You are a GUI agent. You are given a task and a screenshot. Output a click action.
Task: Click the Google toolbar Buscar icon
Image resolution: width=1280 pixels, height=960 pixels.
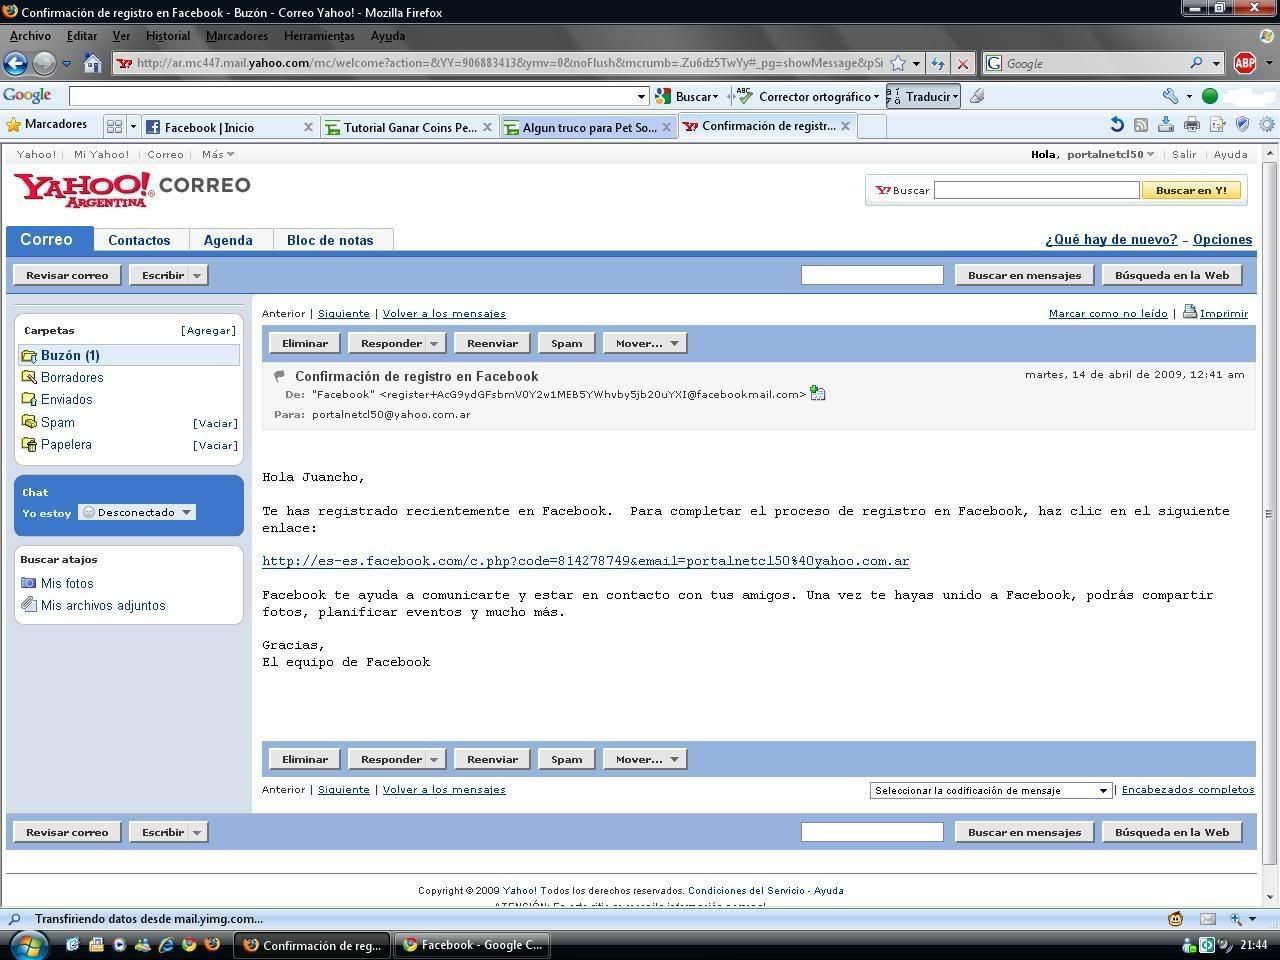click(663, 96)
